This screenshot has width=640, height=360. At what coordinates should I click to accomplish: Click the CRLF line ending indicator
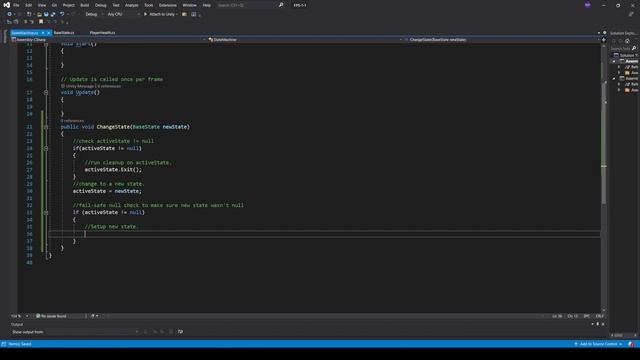click(x=599, y=316)
